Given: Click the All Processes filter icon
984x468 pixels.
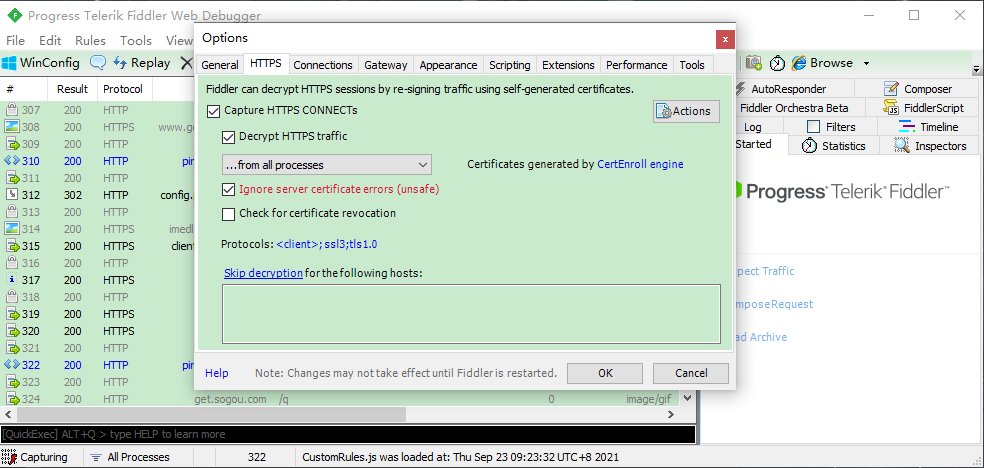Looking at the screenshot, I should 95,457.
